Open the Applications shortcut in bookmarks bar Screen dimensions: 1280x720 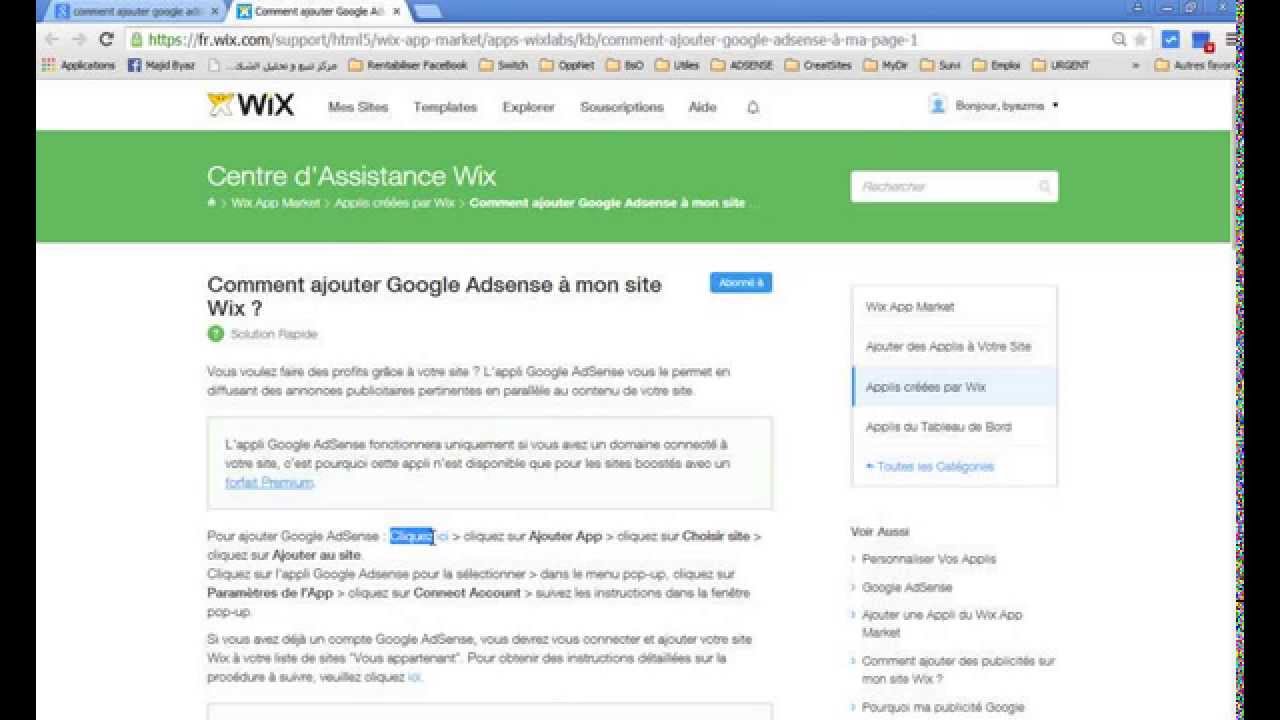point(79,65)
